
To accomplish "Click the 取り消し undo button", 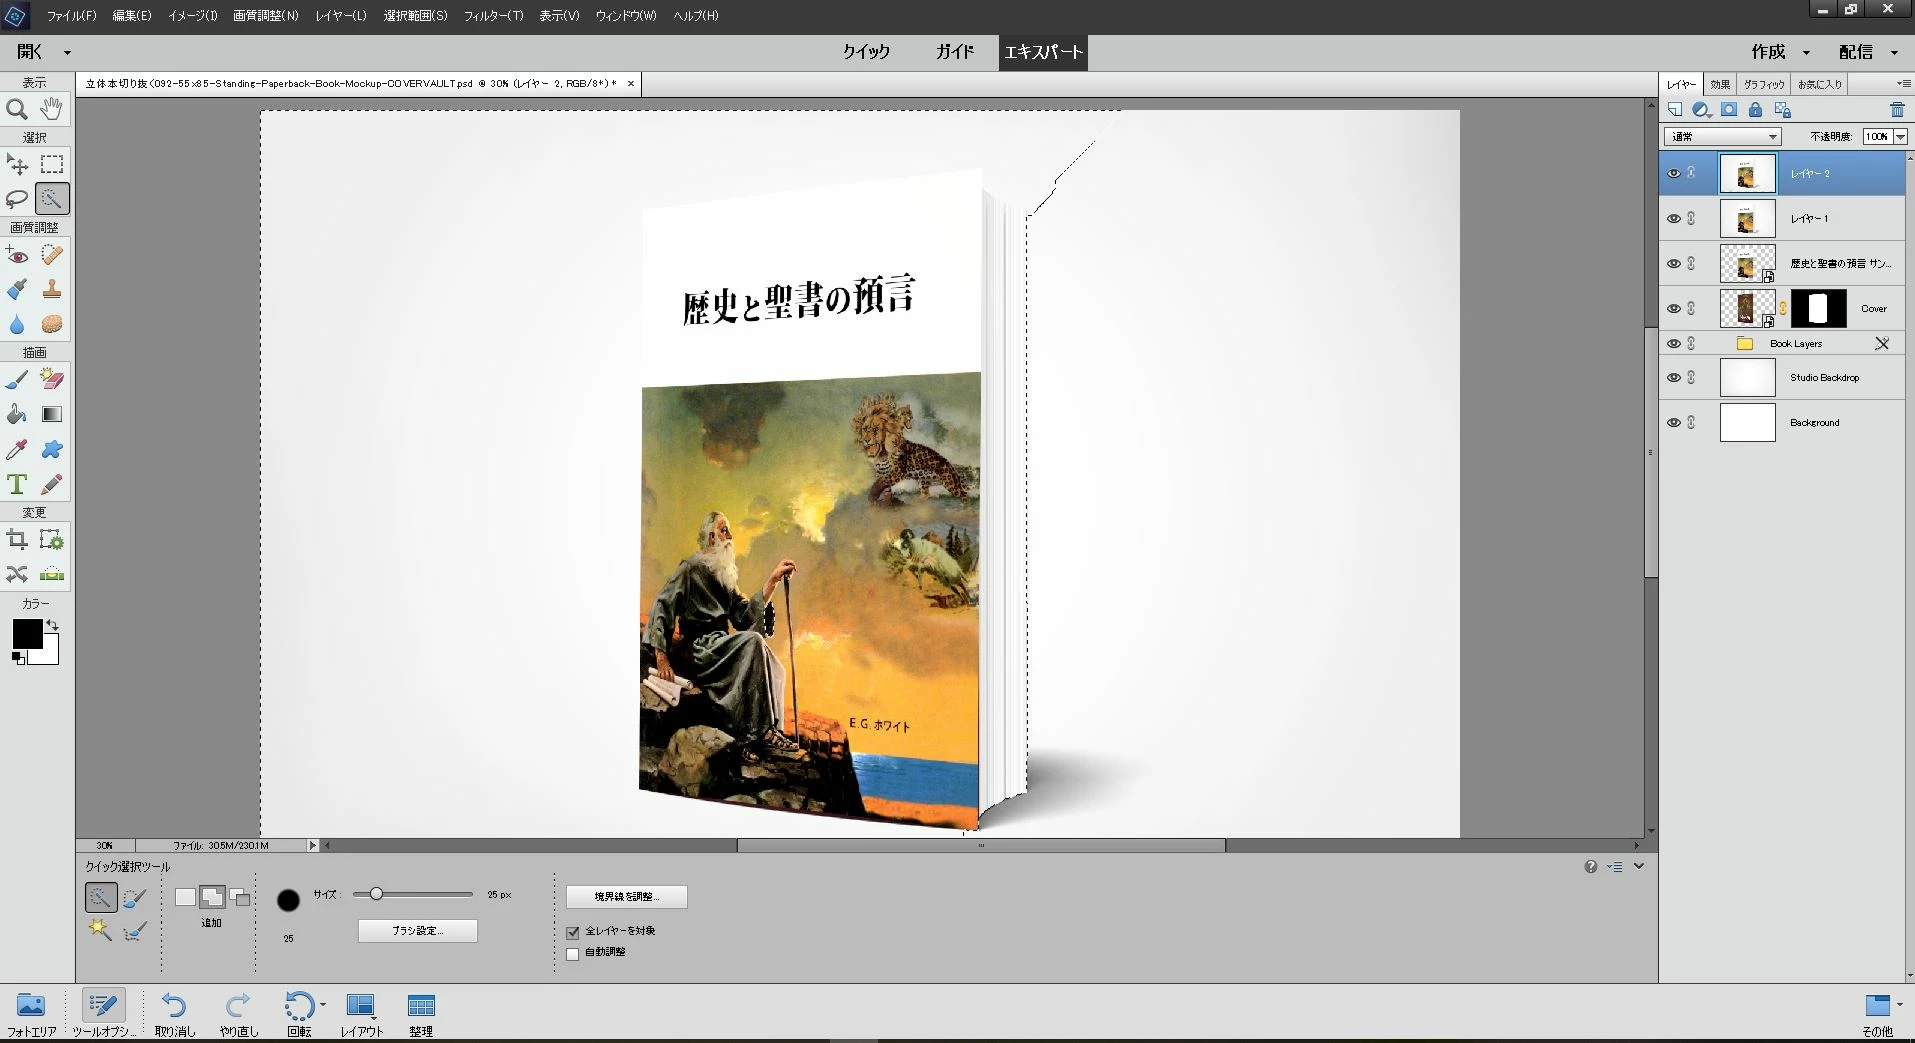I will point(174,1013).
